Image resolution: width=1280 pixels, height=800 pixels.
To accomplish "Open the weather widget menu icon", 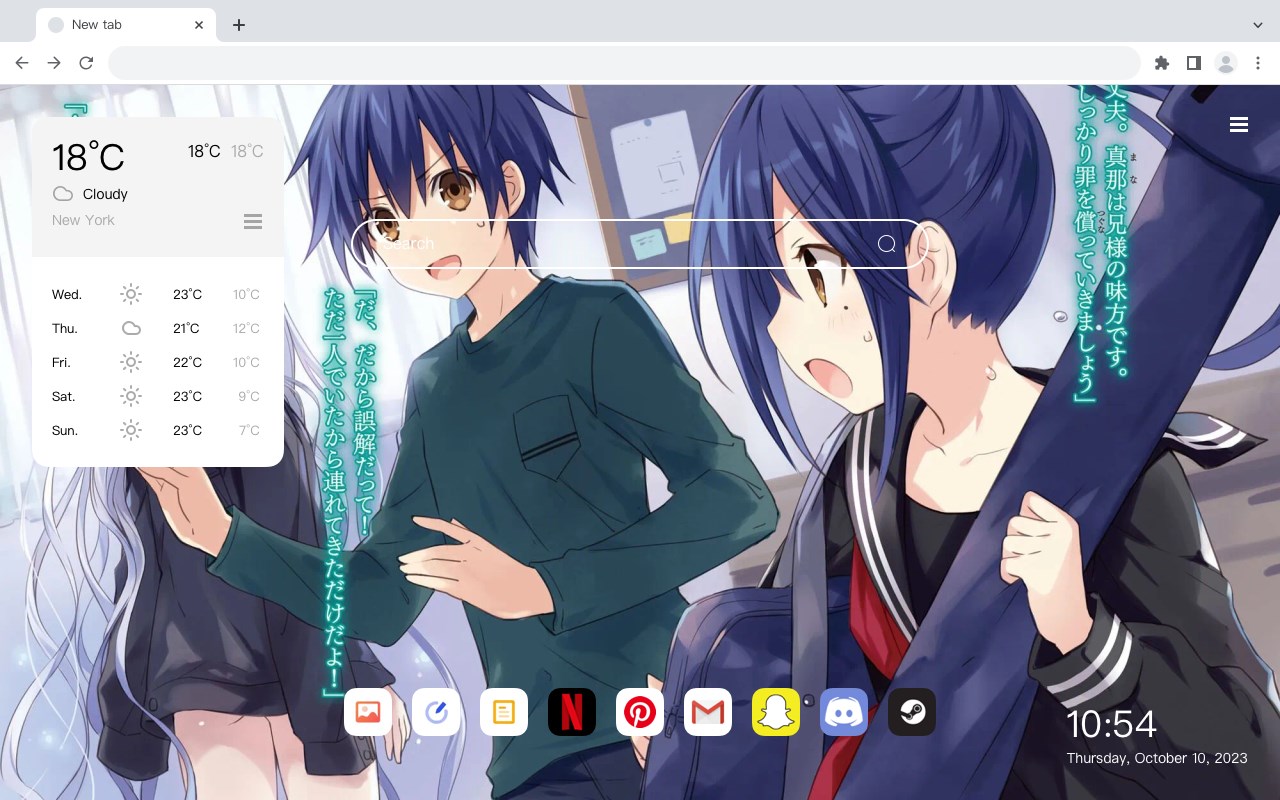I will pos(253,221).
